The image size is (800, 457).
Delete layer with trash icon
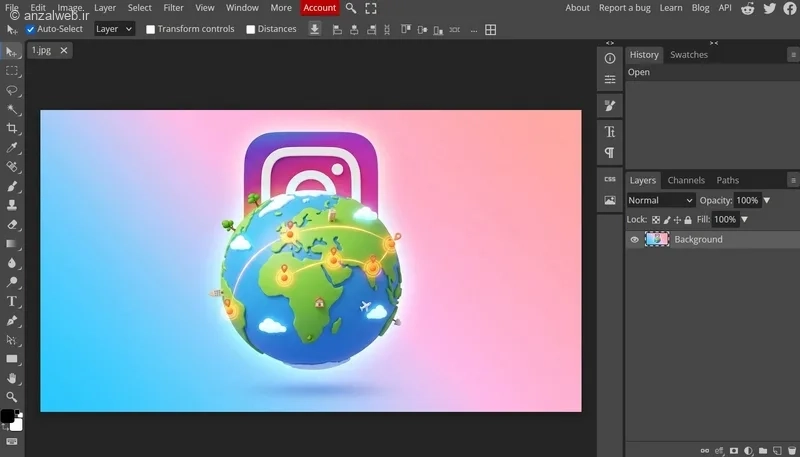coord(792,451)
